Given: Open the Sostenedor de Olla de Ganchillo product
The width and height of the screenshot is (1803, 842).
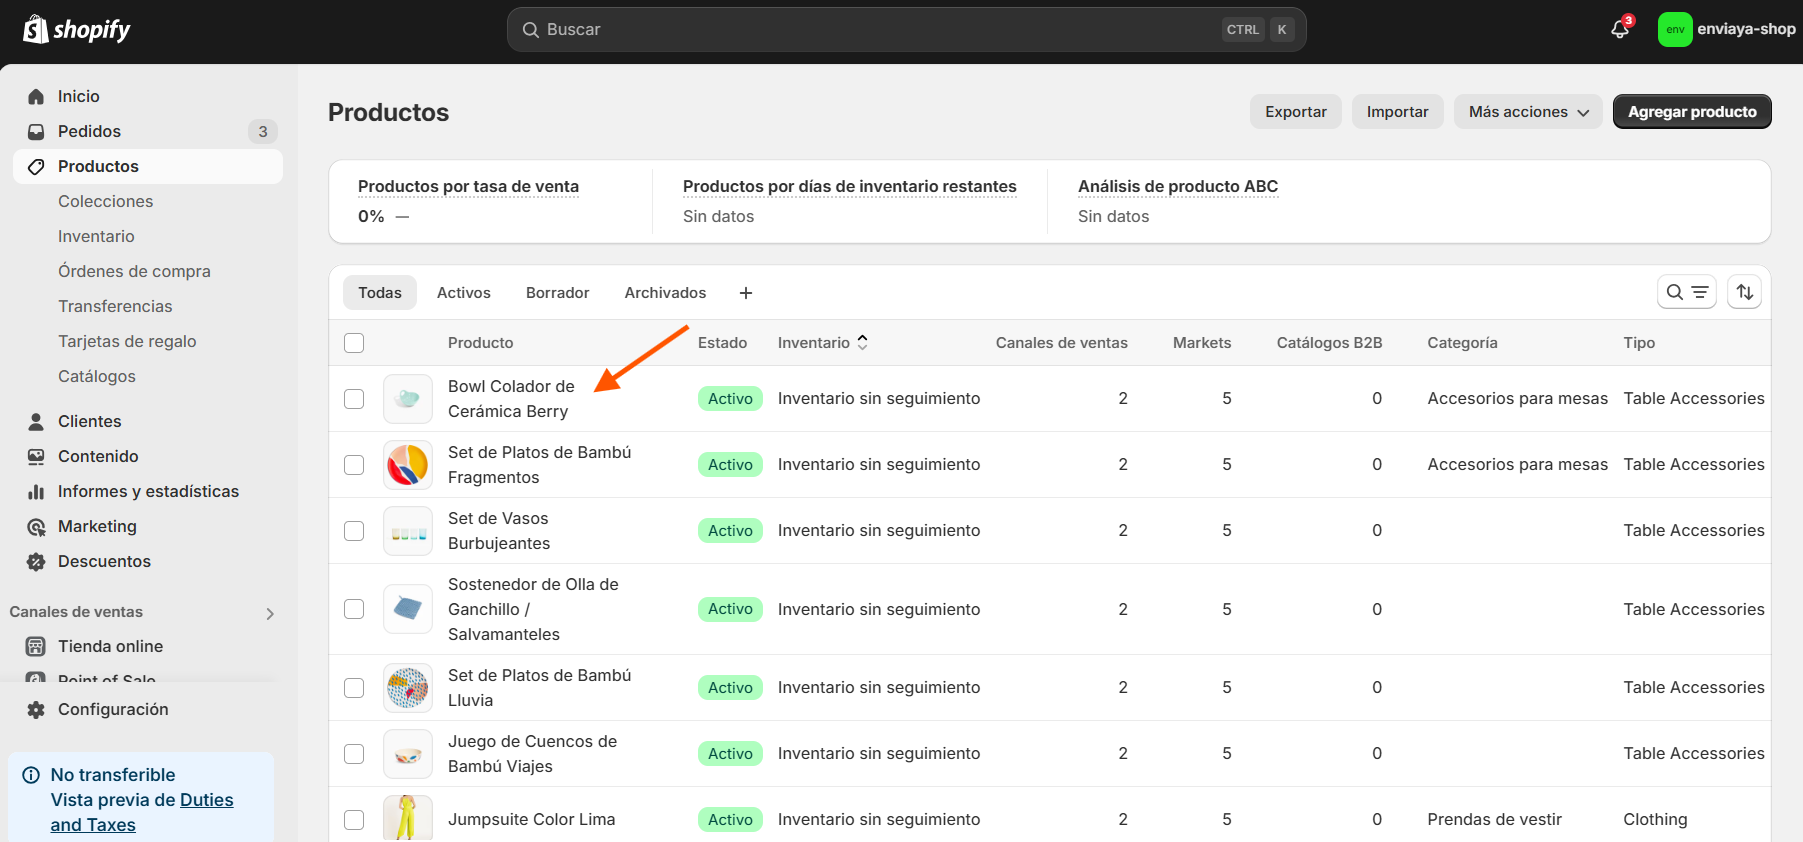Looking at the screenshot, I should click(533, 609).
